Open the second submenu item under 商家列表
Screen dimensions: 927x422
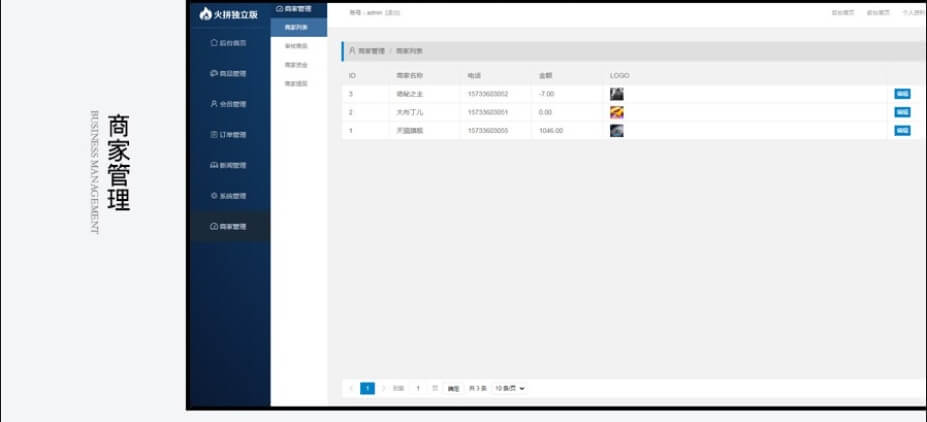[296, 46]
